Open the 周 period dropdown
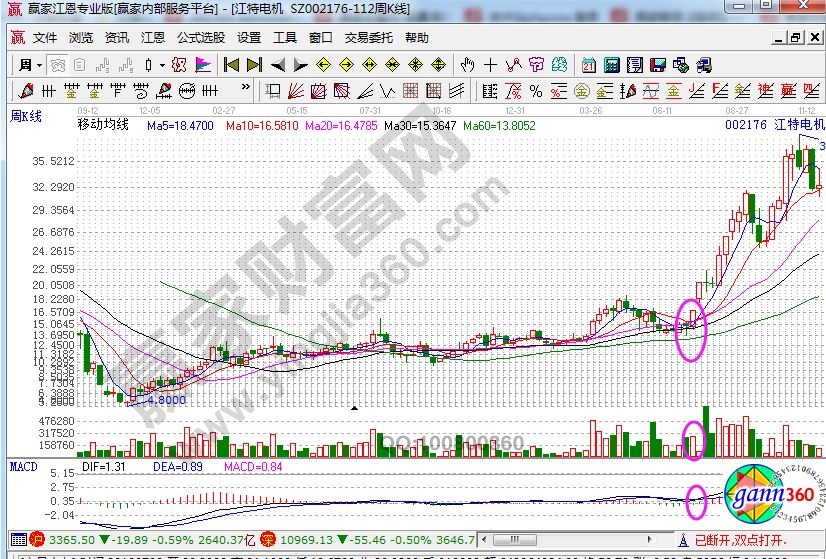The height and width of the screenshot is (559, 826). pos(28,65)
